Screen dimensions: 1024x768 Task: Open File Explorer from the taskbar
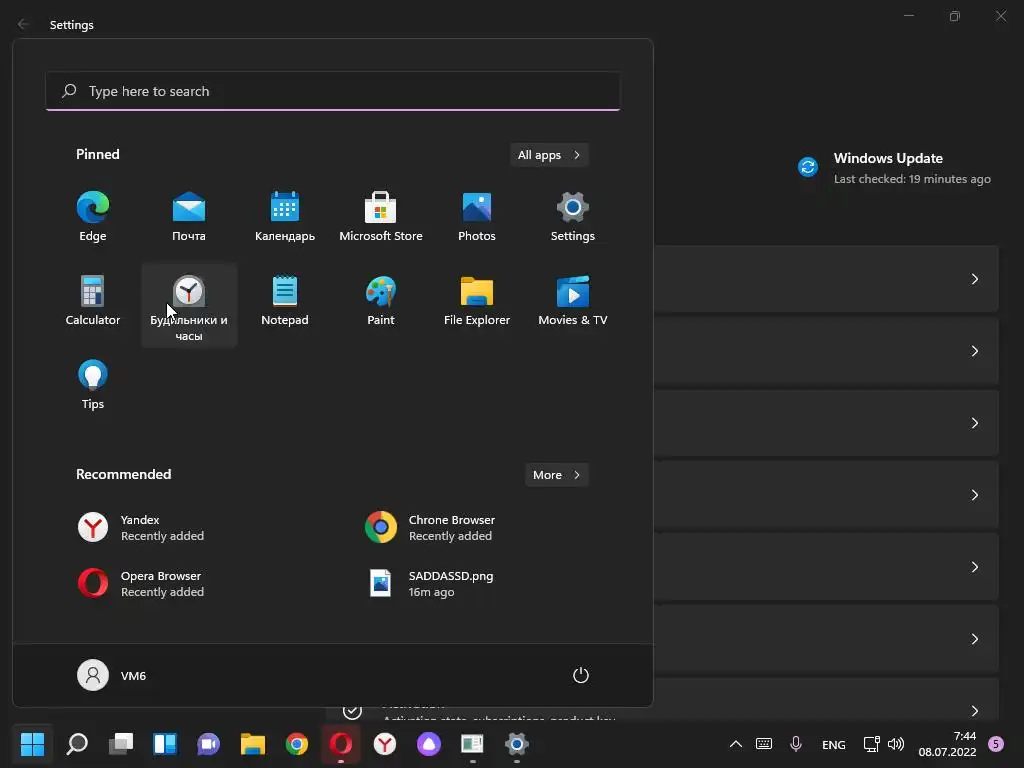(253, 744)
